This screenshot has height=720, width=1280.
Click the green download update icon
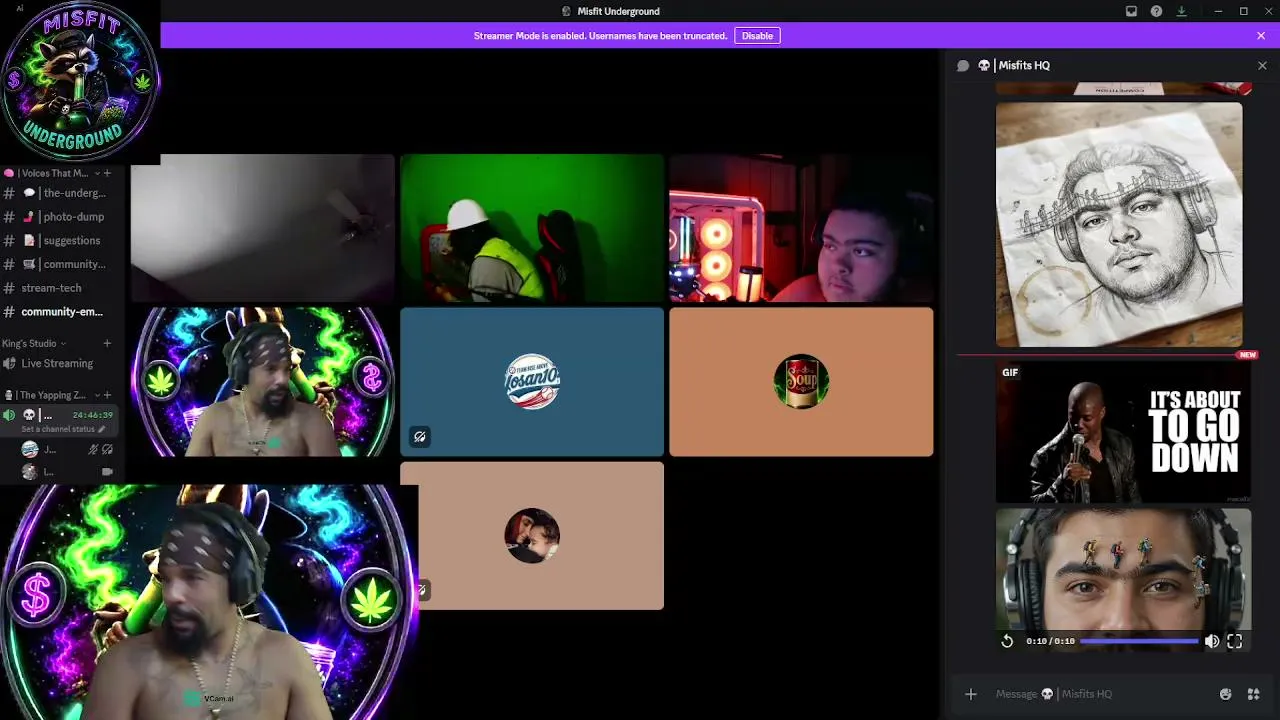coord(1181,11)
